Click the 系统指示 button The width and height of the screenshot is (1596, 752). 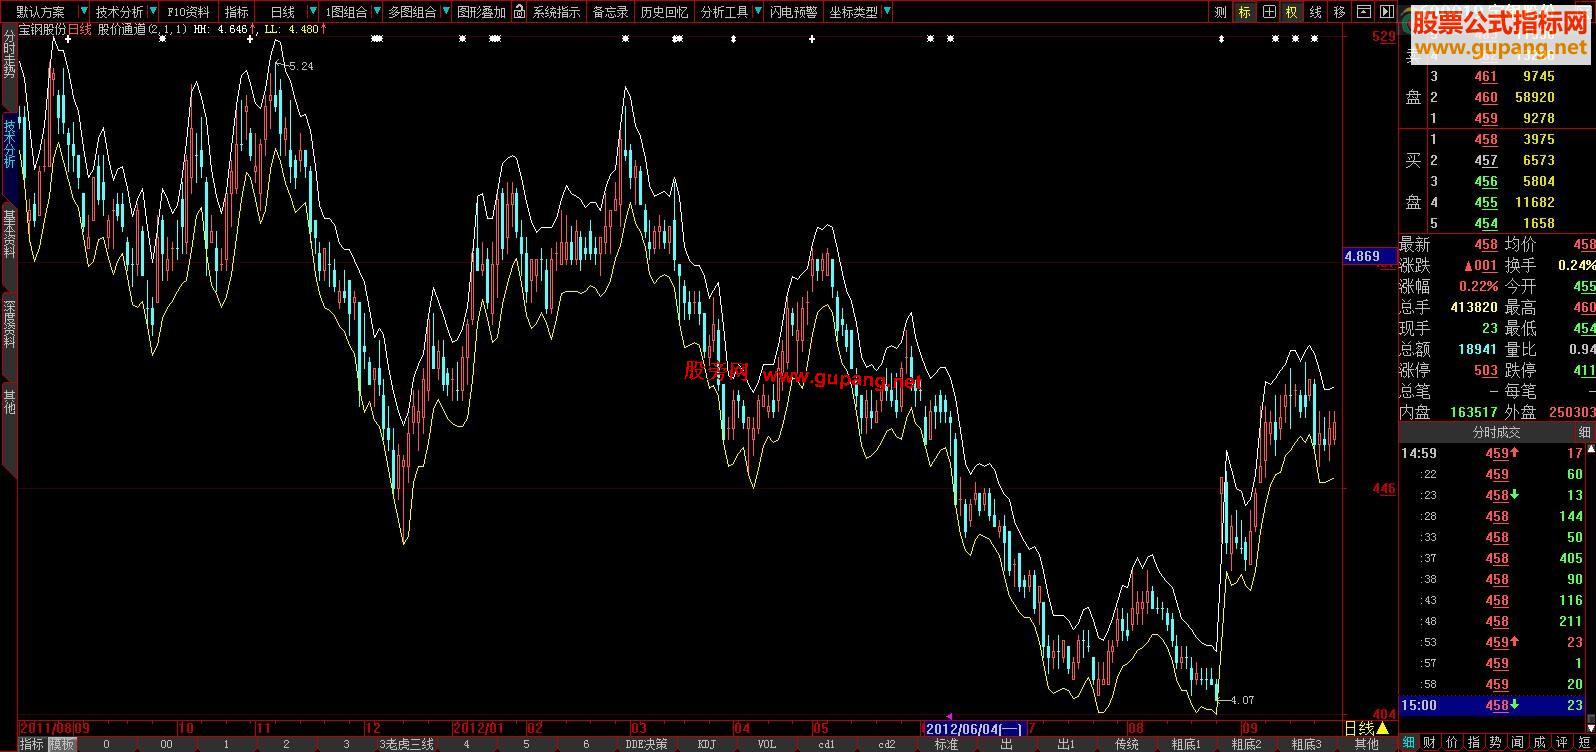click(556, 12)
